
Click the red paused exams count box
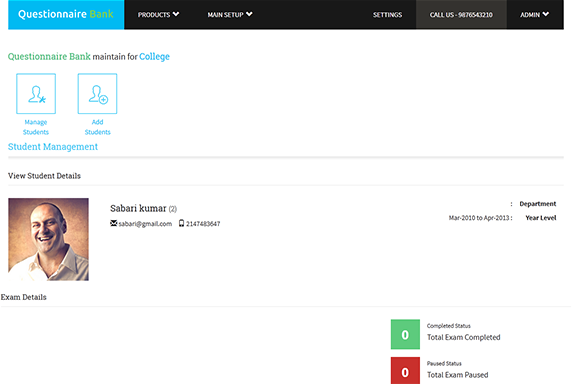point(405,371)
